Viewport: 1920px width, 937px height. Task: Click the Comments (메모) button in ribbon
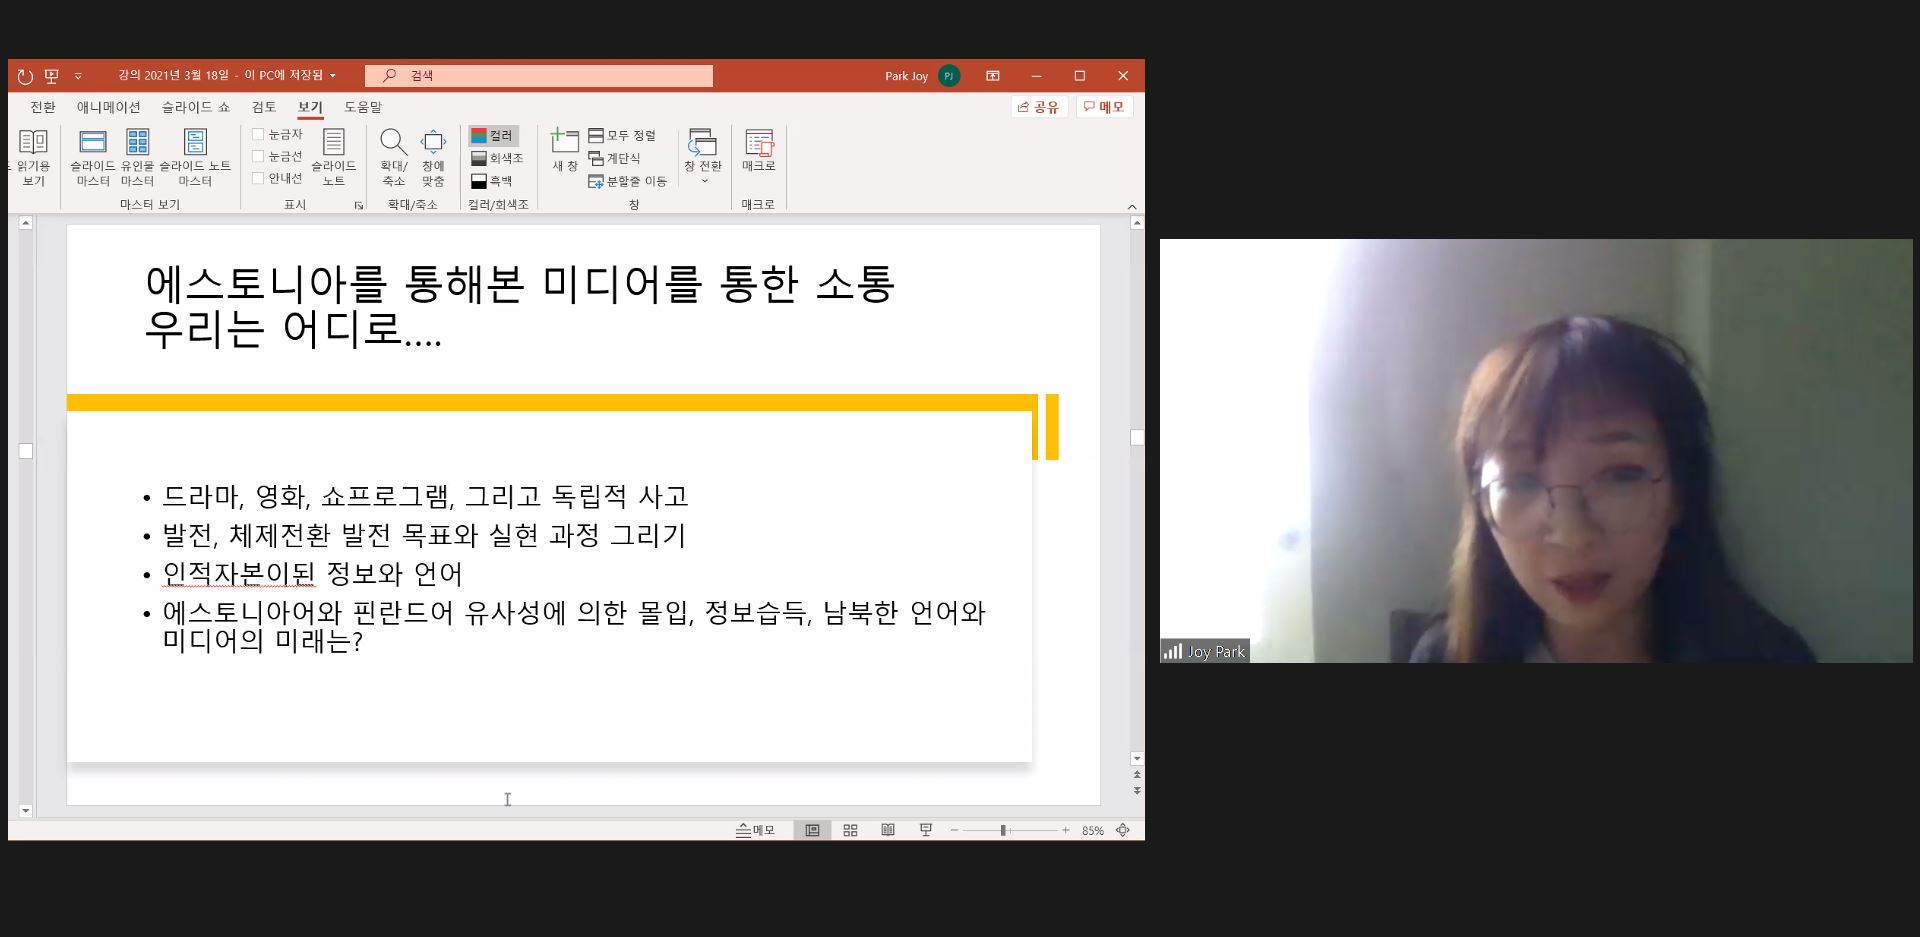[1104, 107]
